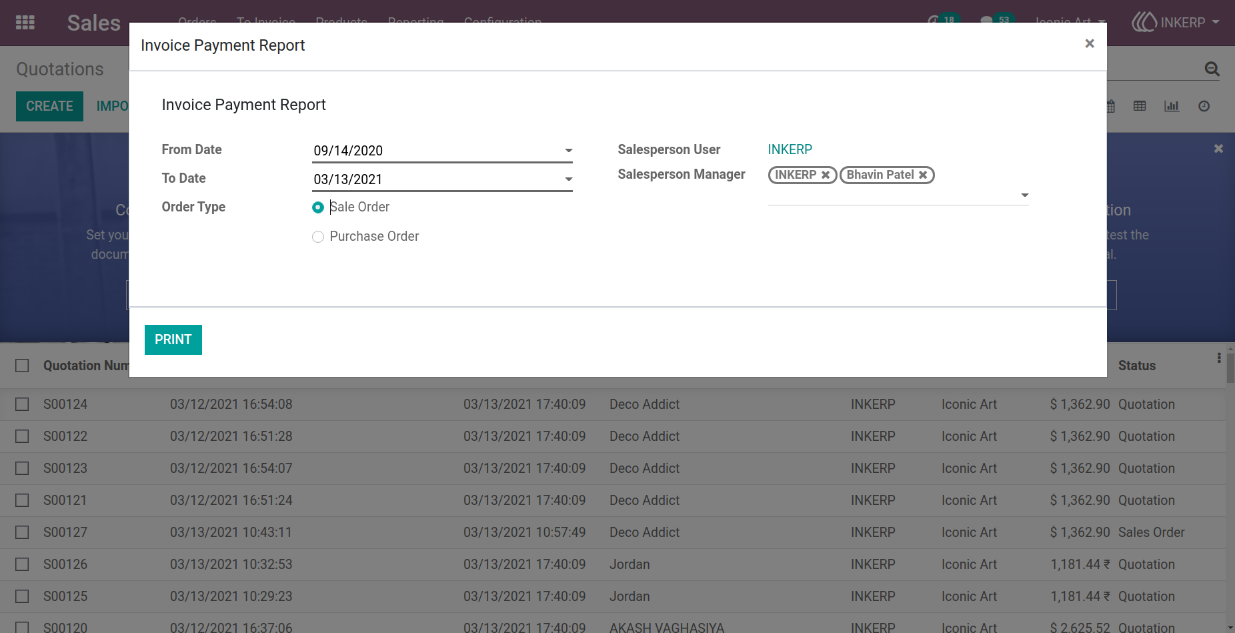Click date cell 03/12/2021 16:51:24

click(x=231, y=501)
